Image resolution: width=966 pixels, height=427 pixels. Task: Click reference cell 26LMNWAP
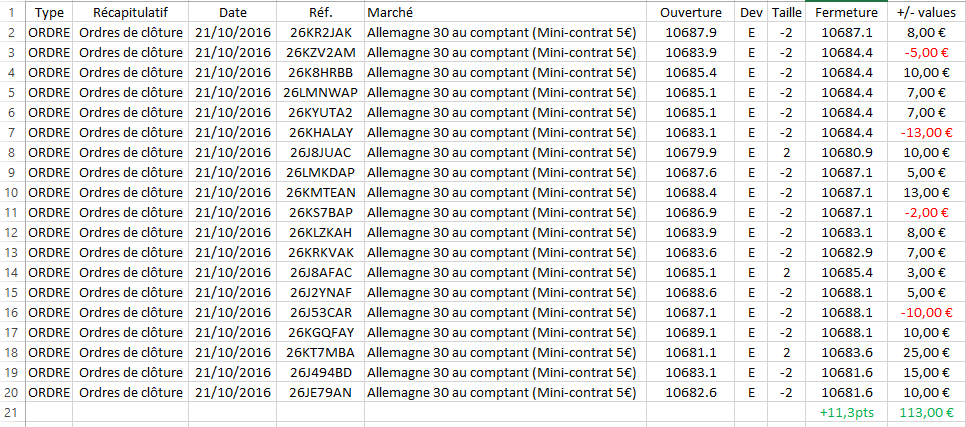pos(320,92)
